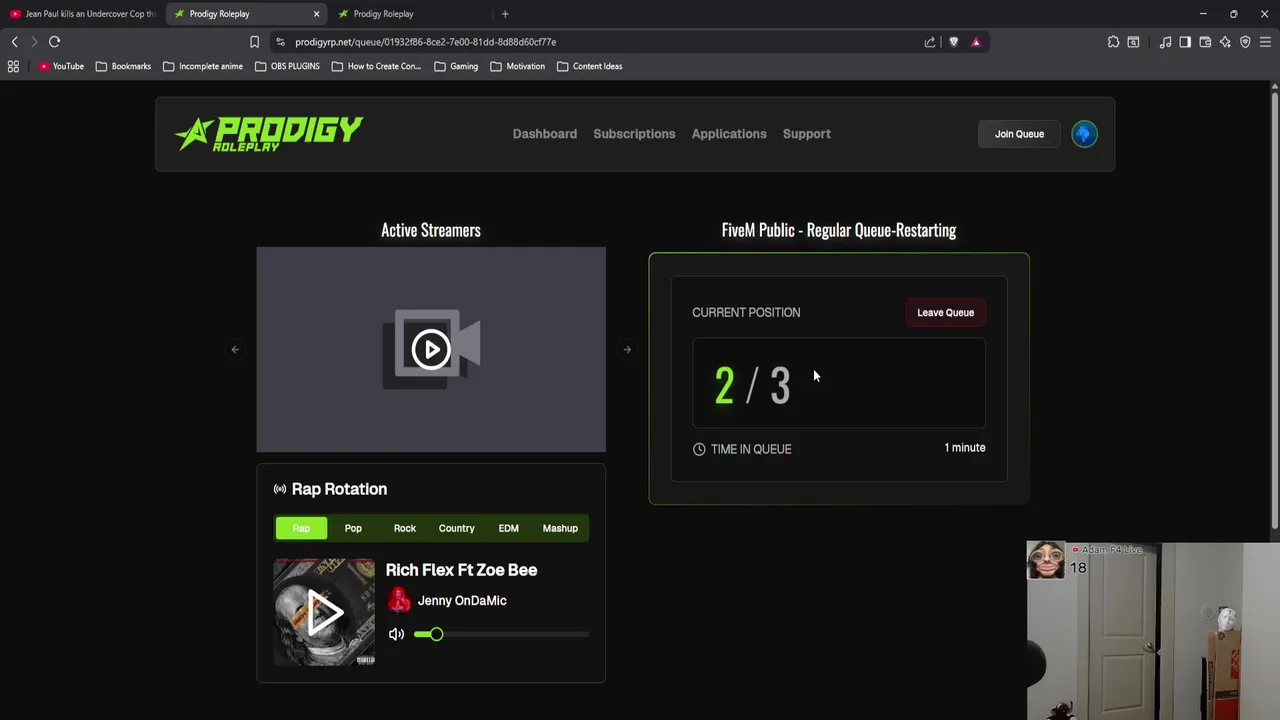Select the Rap genre tab
This screenshot has width=1280, height=720.
point(301,528)
